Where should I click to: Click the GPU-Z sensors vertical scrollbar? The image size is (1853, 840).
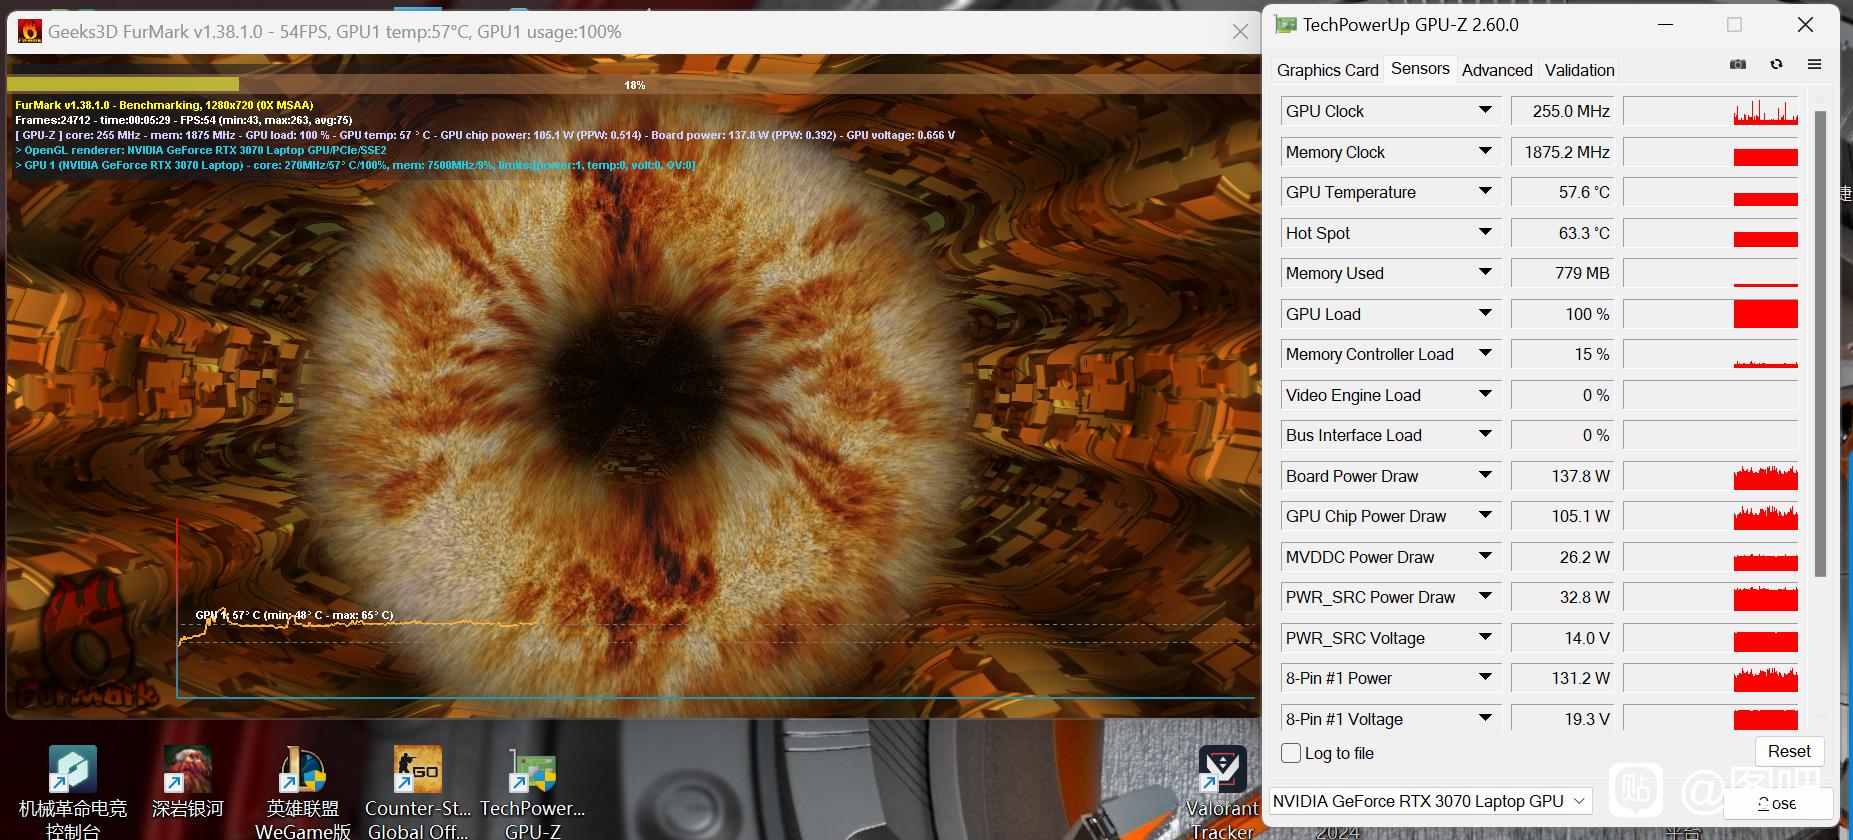coord(1820,343)
